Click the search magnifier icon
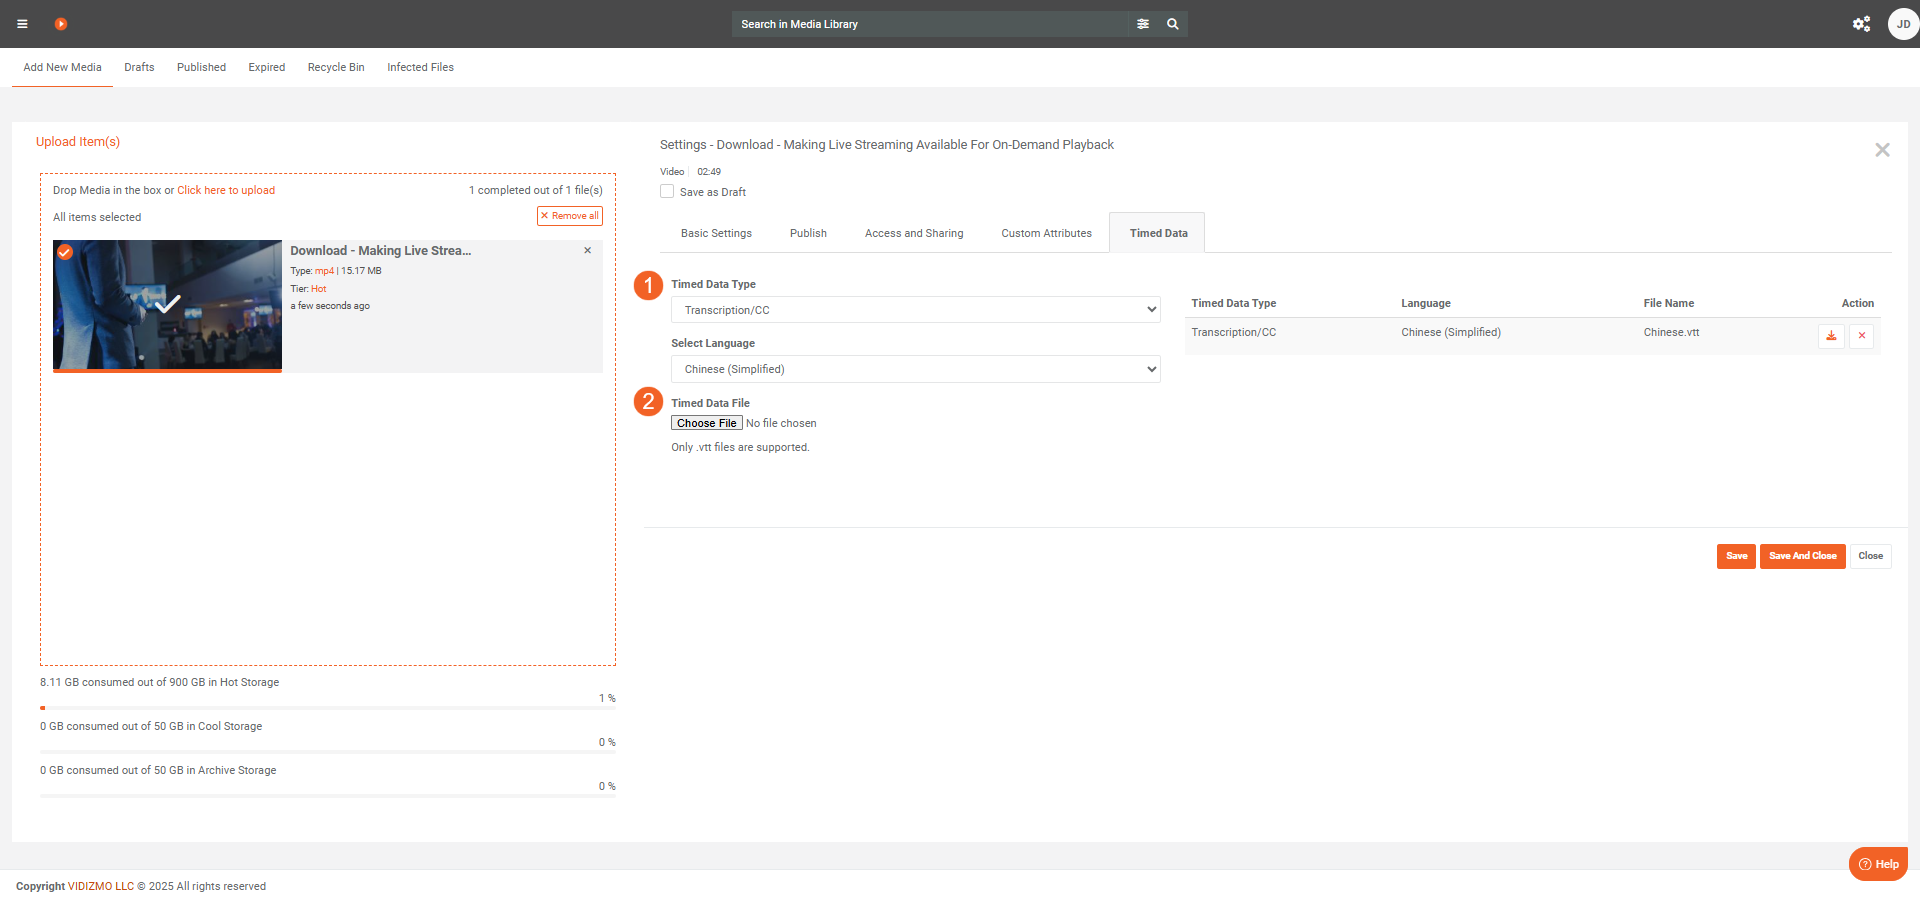This screenshot has height=911, width=1920. click(x=1173, y=24)
